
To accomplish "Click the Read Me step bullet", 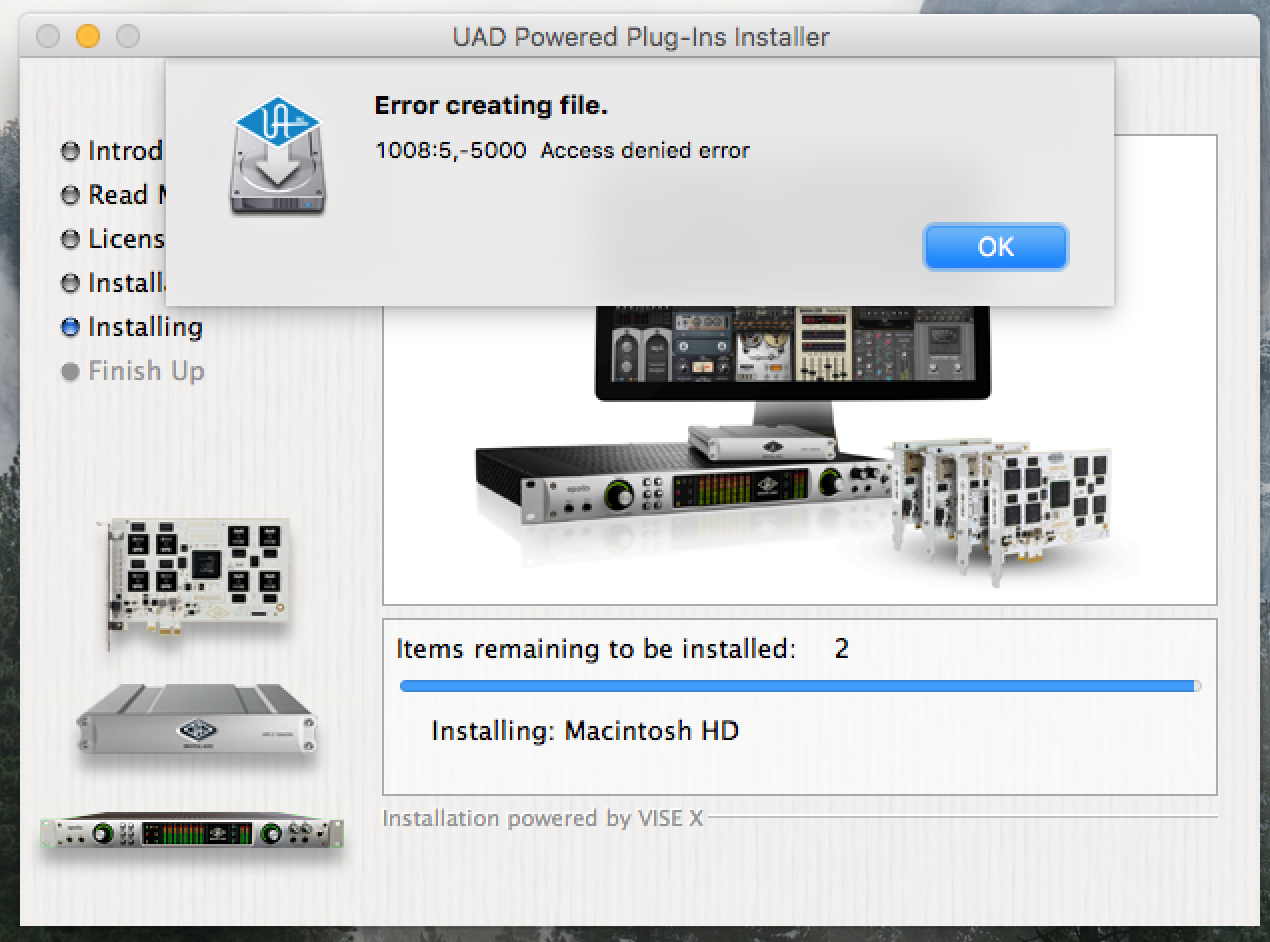I will coord(70,195).
